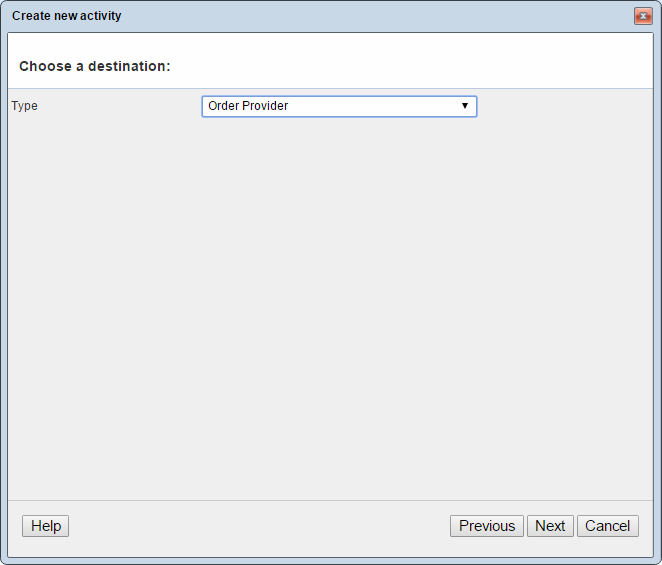This screenshot has height=565, width=662.
Task: Return to the previous wizard step
Action: pyautogui.click(x=487, y=526)
